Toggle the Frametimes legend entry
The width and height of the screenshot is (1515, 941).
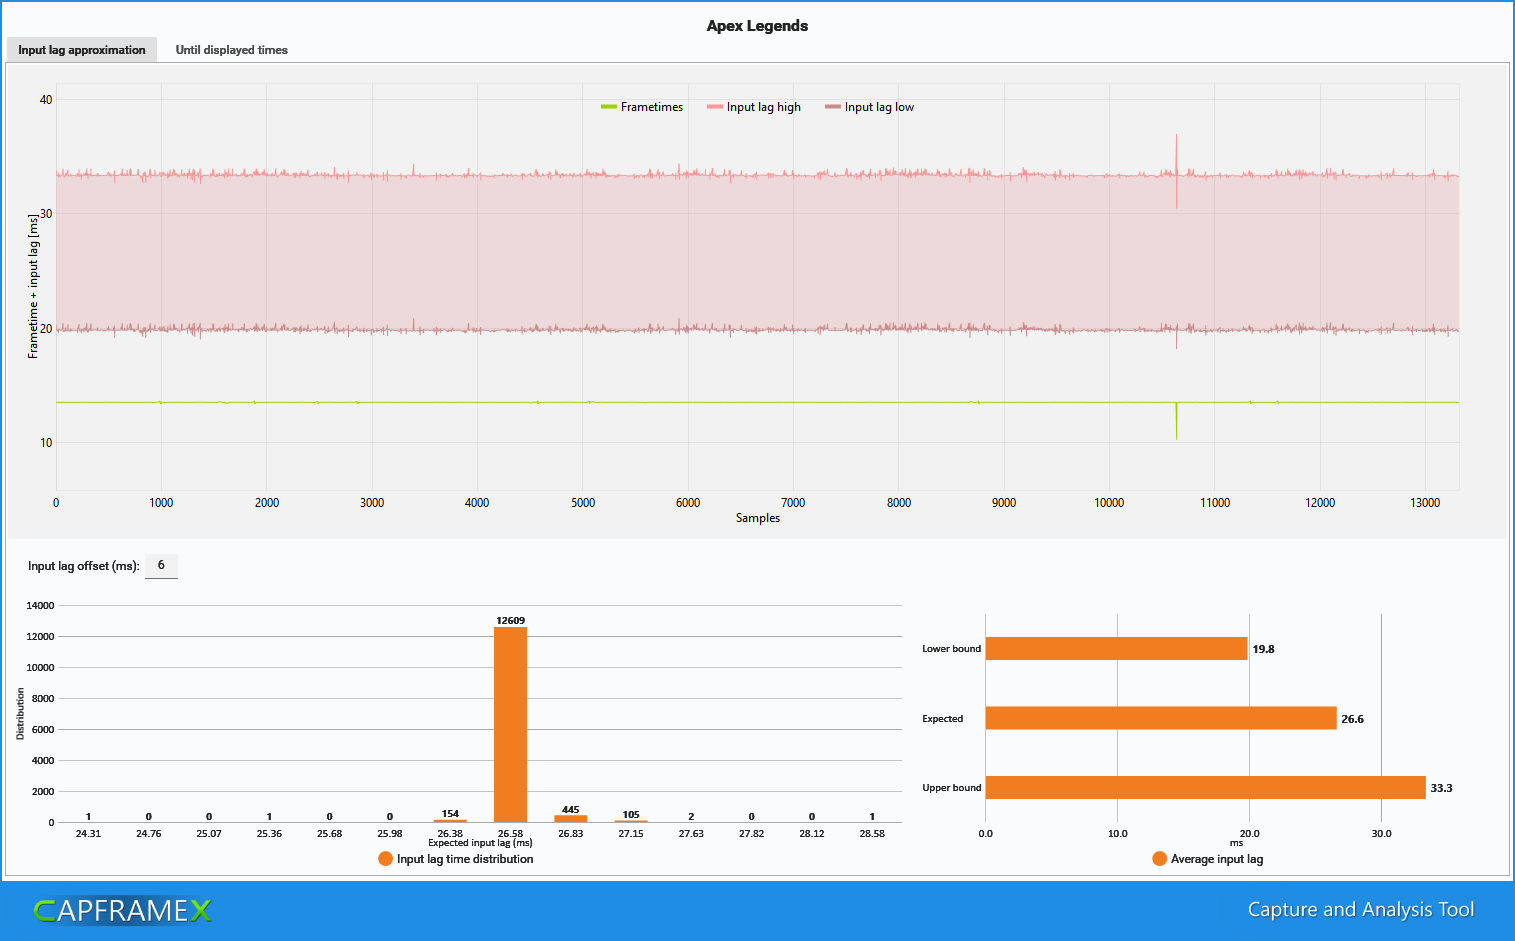[642, 107]
